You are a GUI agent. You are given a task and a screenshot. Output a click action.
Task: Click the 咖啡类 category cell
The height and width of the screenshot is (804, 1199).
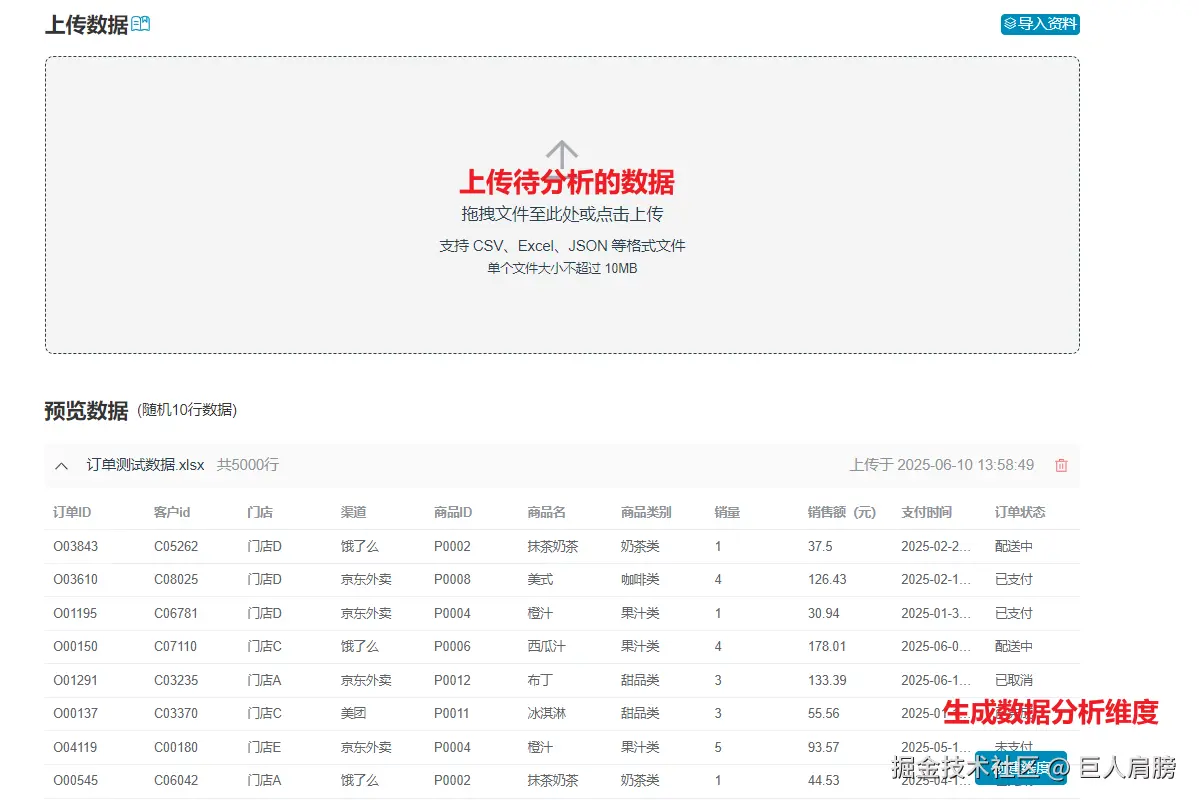click(640, 580)
